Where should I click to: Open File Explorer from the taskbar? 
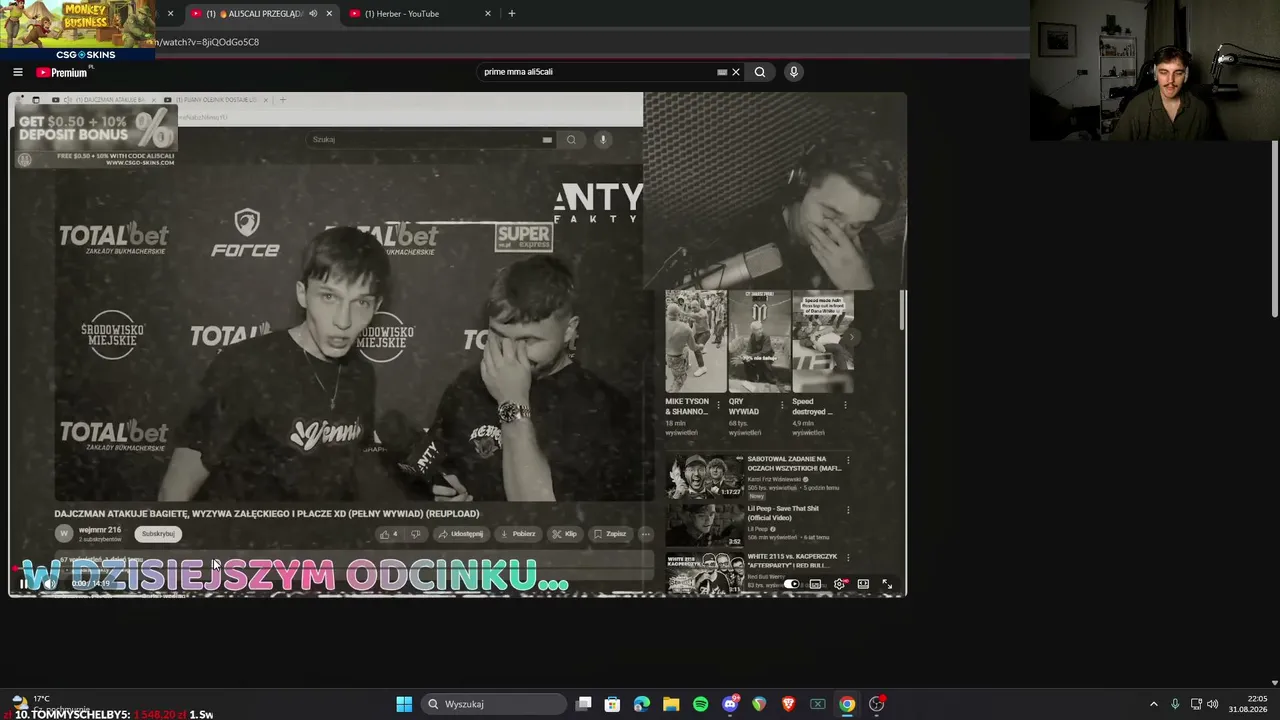(x=671, y=704)
